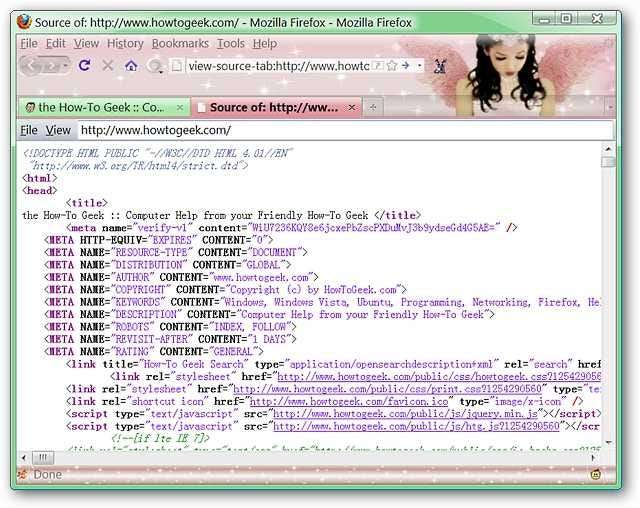Open the back/forward history dropdown arrow
This screenshot has height=508, width=640.
point(65,66)
